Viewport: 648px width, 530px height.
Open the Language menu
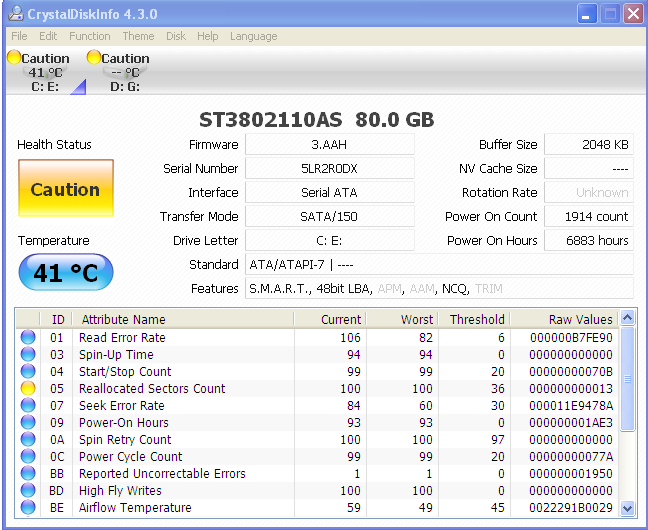click(x=253, y=36)
